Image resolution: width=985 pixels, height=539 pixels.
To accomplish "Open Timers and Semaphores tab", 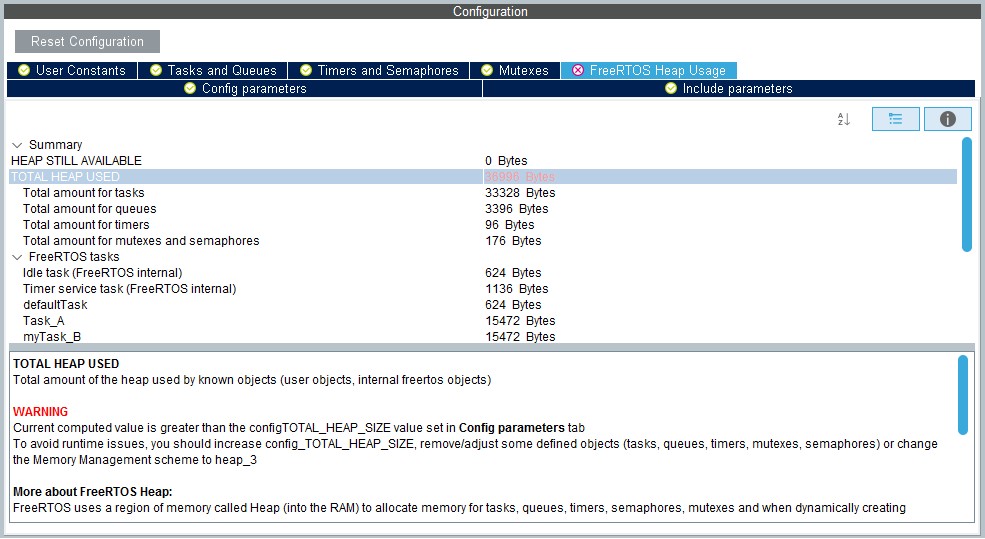I will 379,70.
